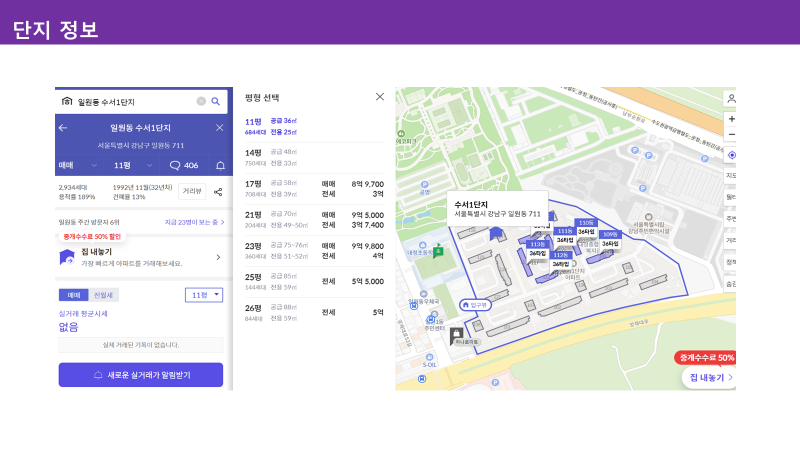Click the mart shopping bag marker
The width and height of the screenshot is (800, 450).
coord(457,335)
